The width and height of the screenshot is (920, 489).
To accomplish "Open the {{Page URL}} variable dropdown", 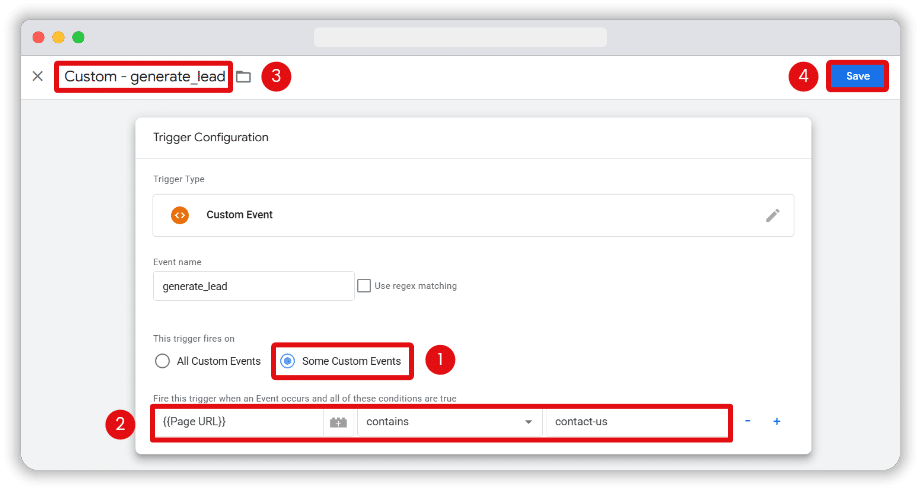I will pos(238,422).
